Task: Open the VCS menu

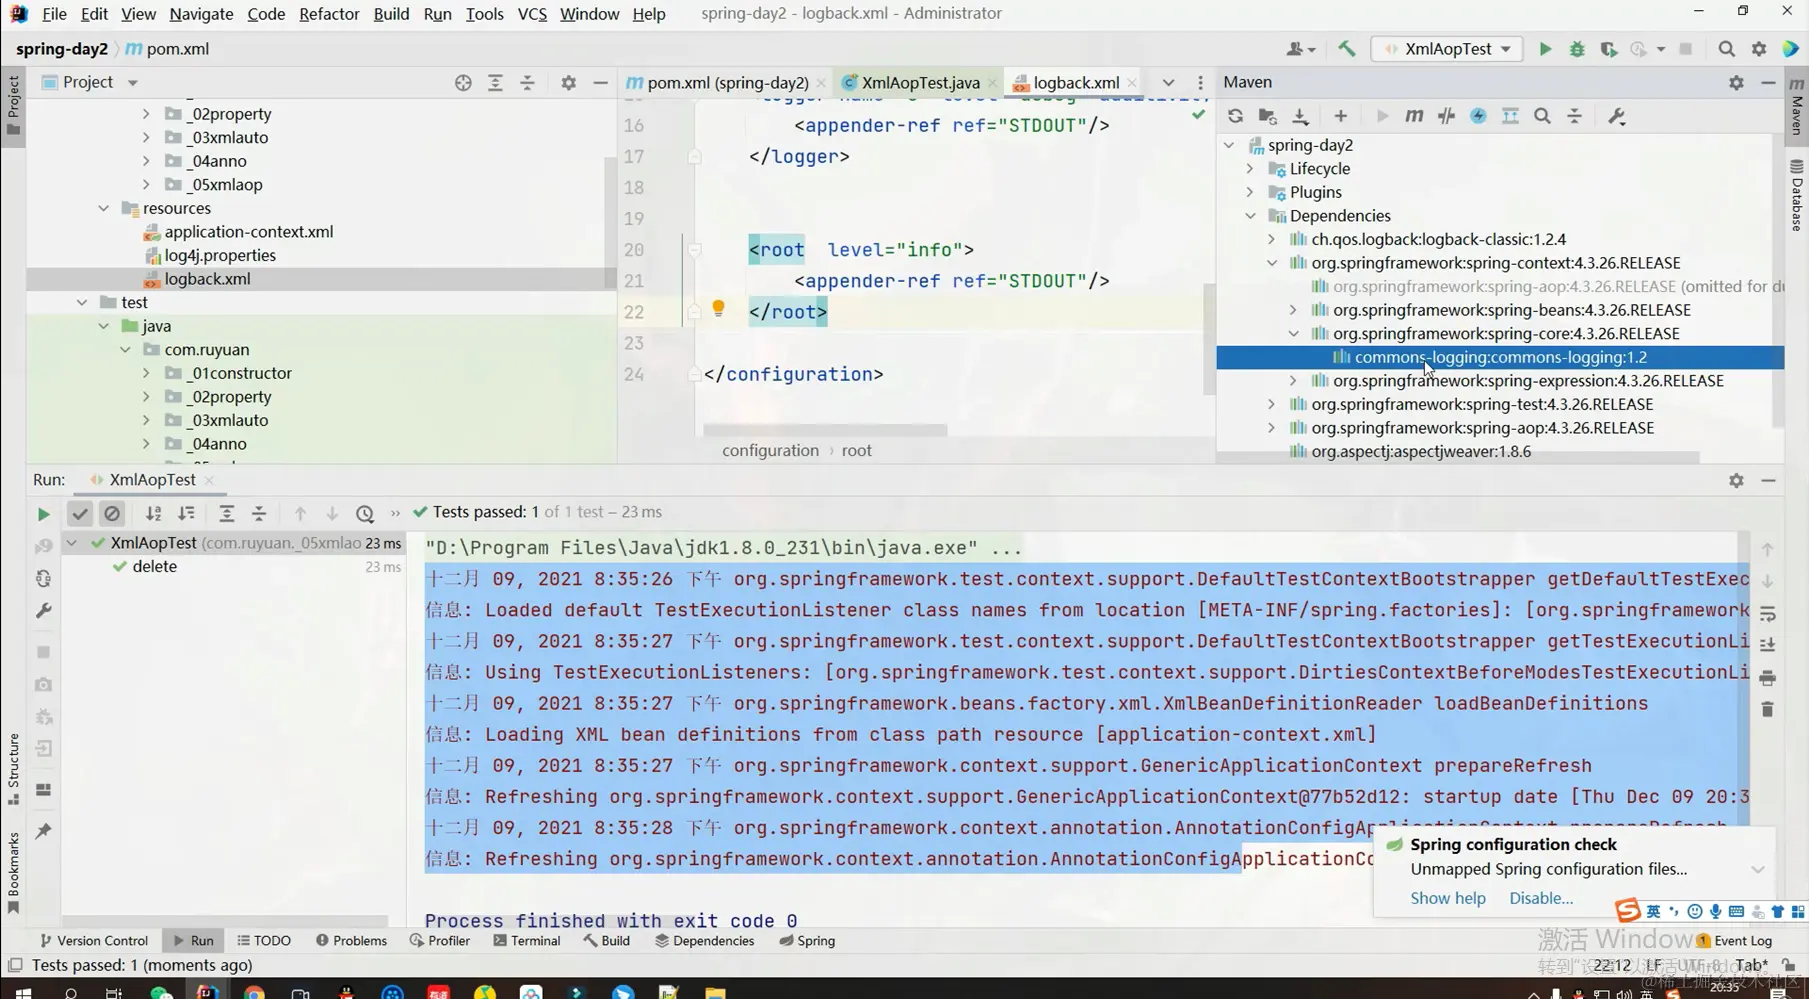Action: coord(532,13)
